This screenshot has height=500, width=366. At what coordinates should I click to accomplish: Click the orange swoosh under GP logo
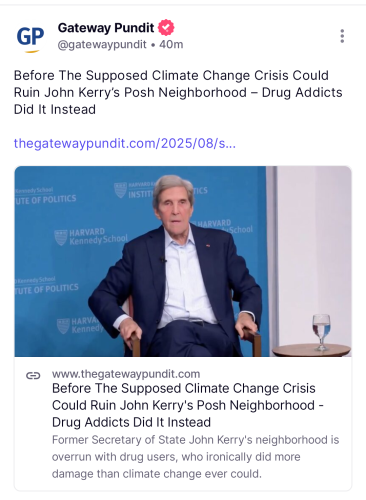[32, 52]
